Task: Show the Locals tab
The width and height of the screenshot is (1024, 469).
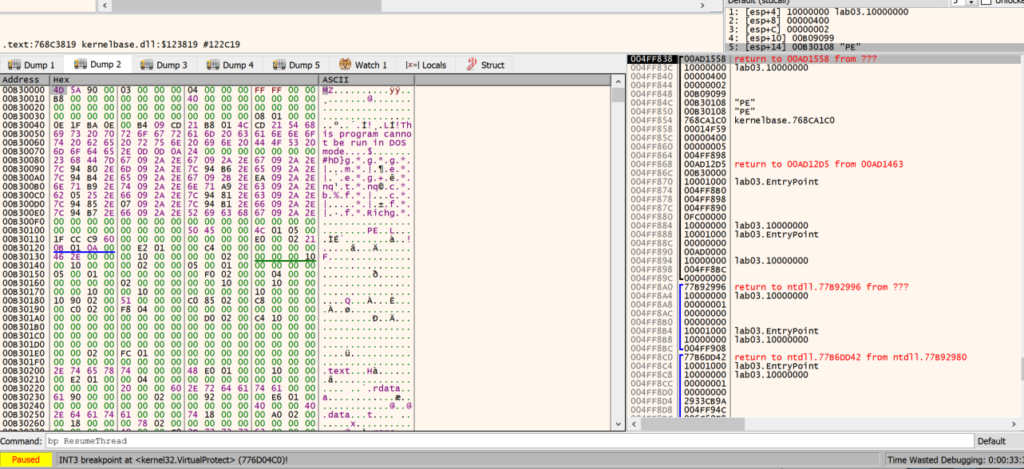Action: click(426, 65)
